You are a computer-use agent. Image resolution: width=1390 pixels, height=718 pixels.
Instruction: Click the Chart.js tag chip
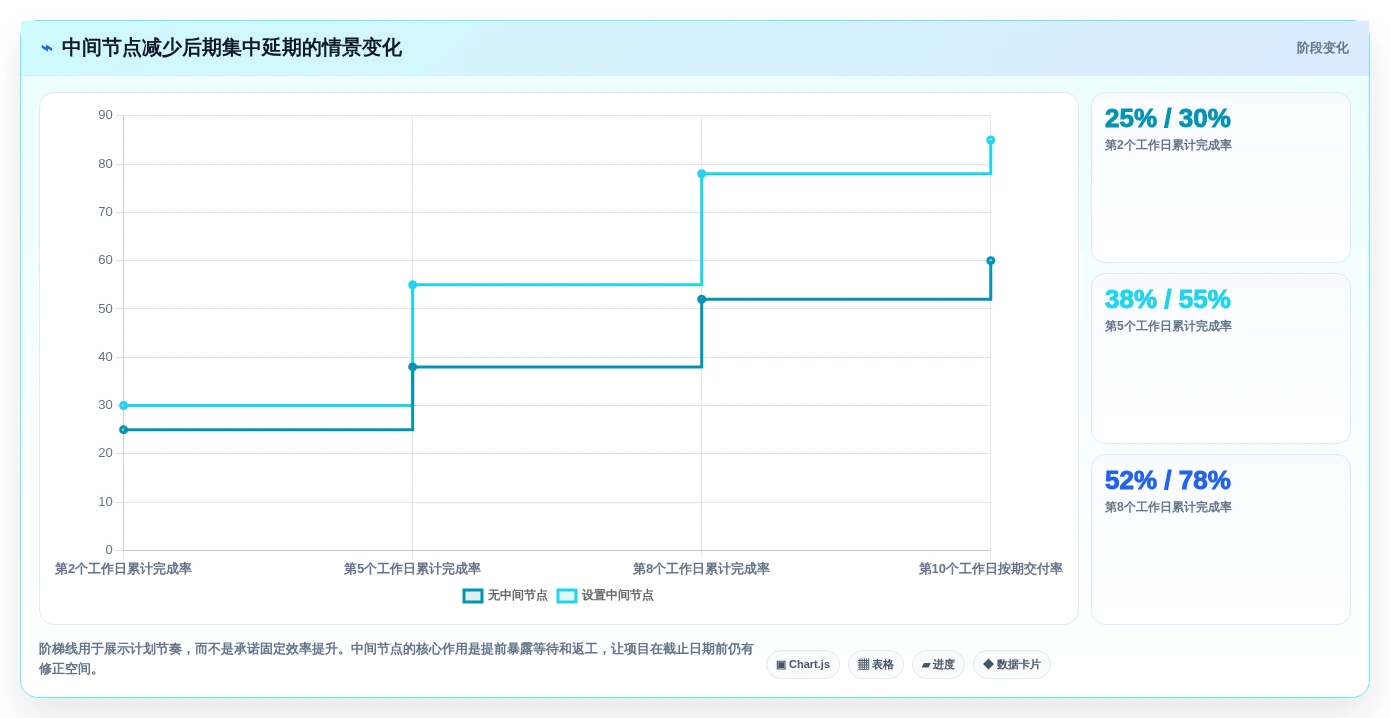(803, 665)
